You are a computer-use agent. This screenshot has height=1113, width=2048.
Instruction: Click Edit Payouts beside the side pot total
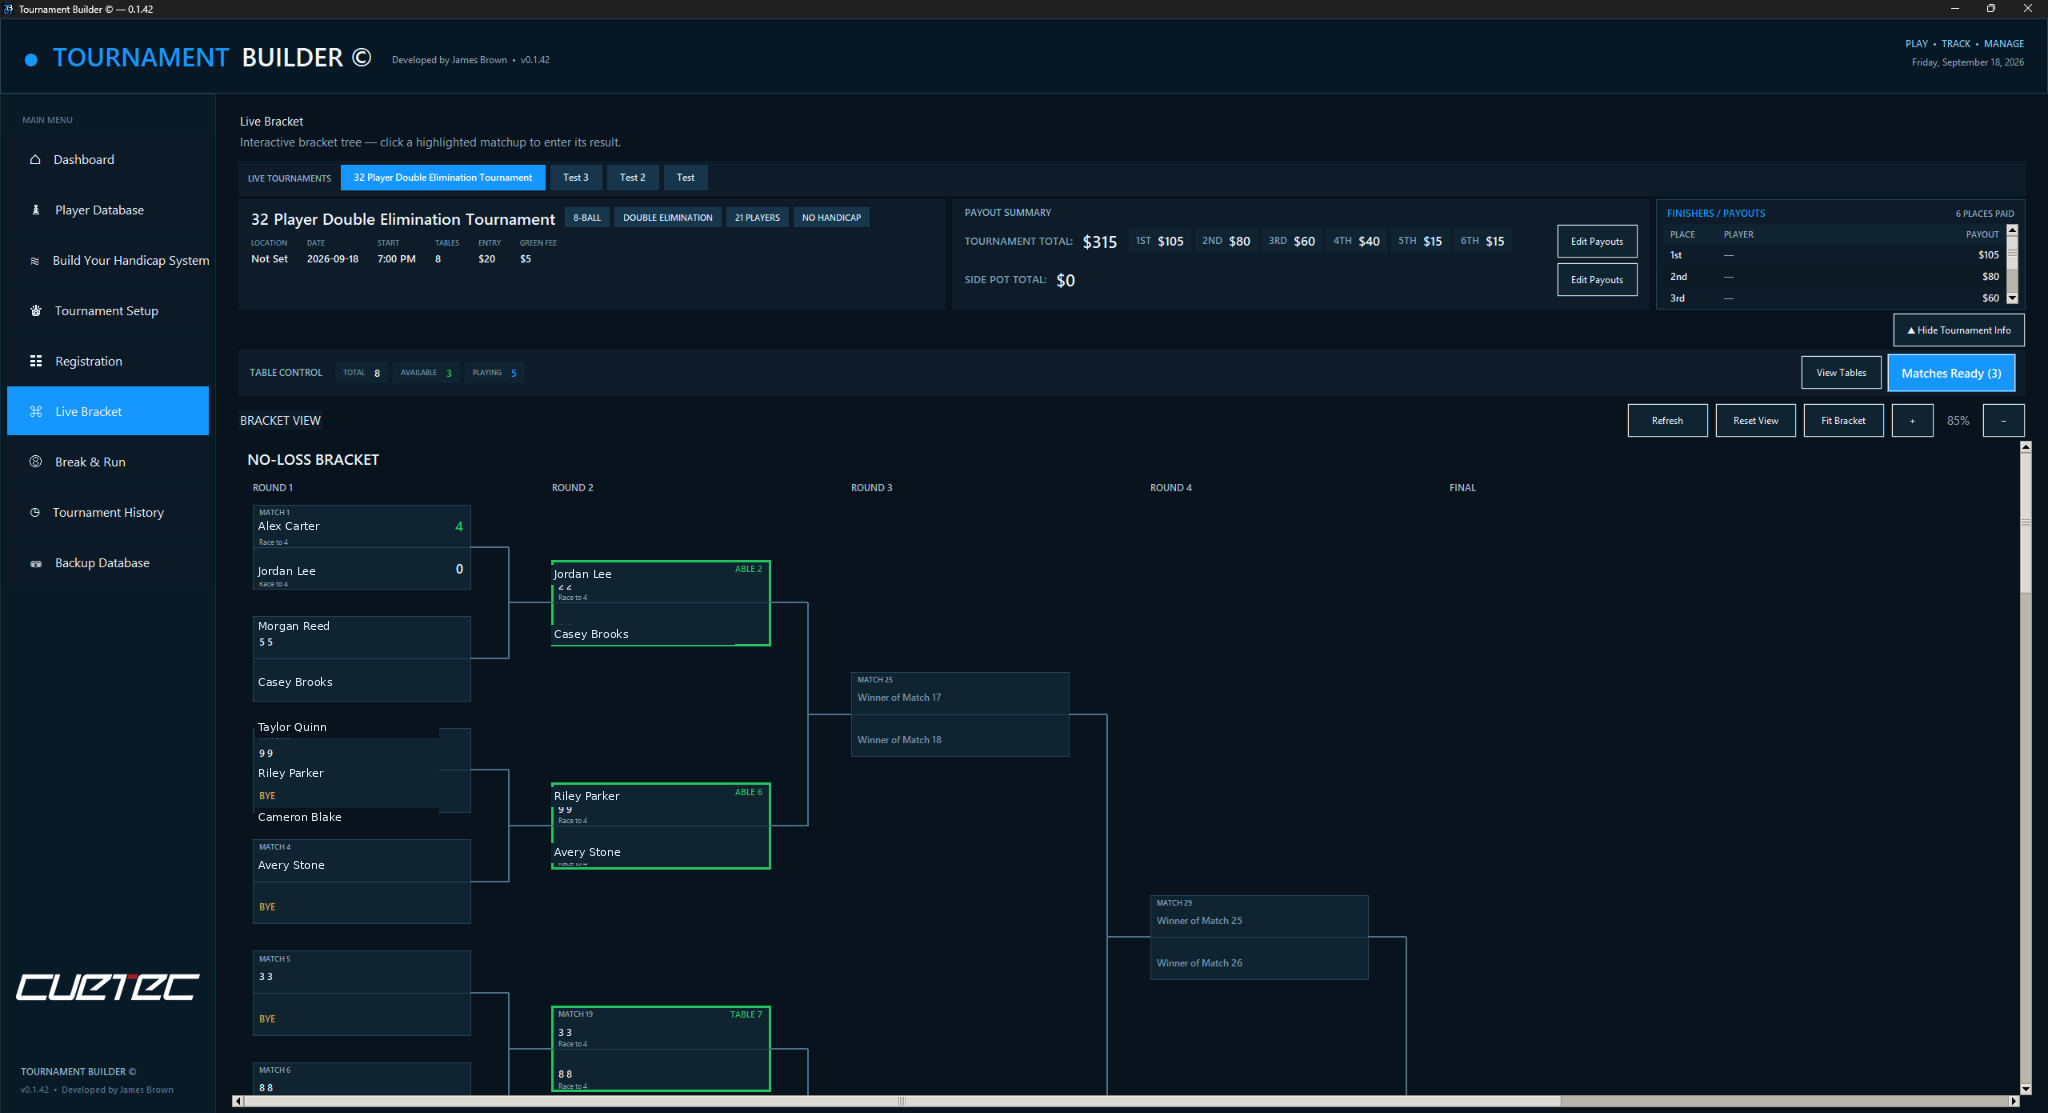tap(1597, 280)
